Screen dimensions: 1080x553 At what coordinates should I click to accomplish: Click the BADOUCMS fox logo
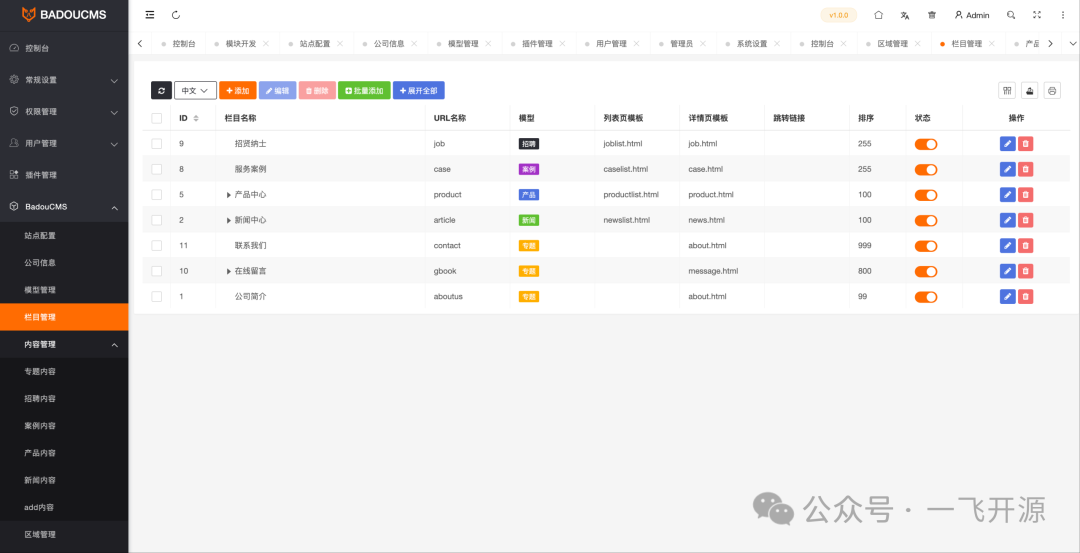[28, 14]
